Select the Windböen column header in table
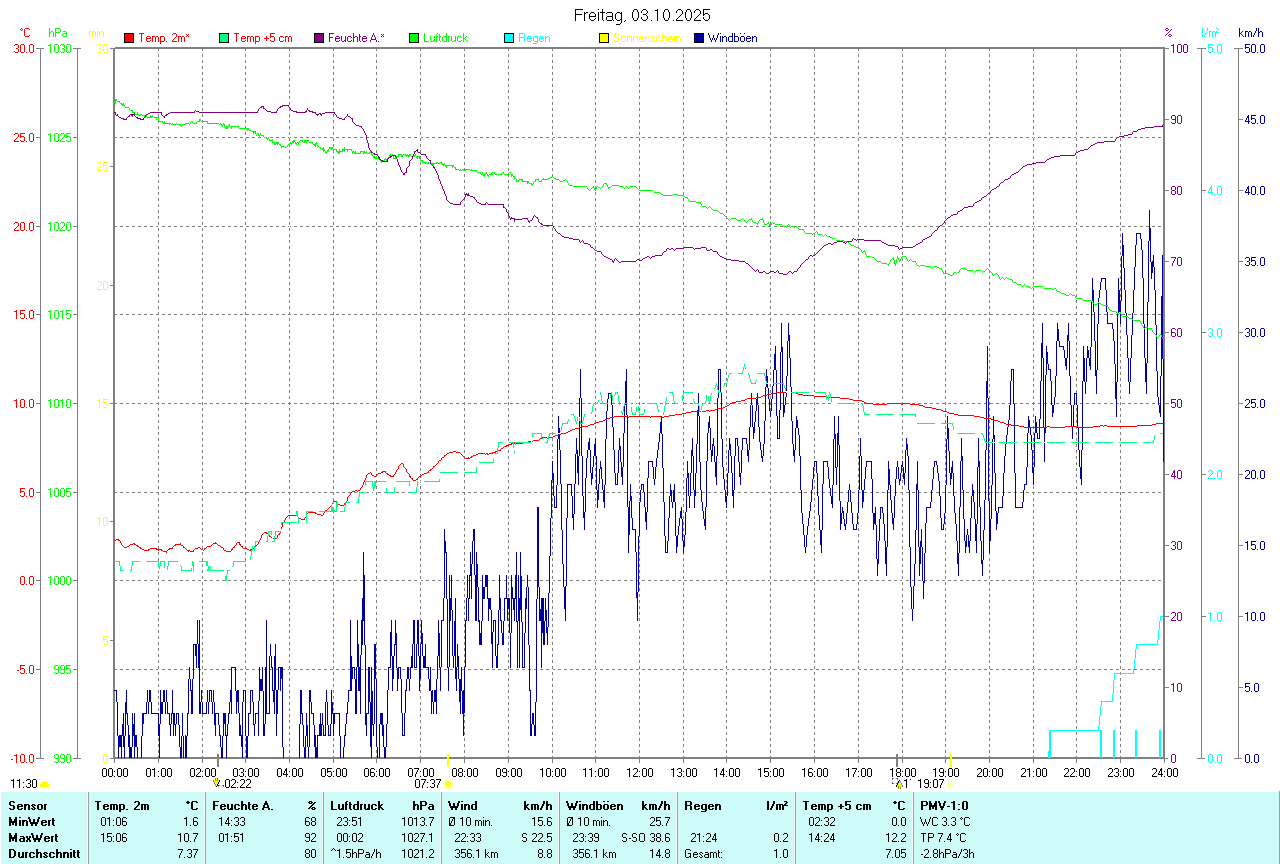The image size is (1280, 864). [595, 806]
